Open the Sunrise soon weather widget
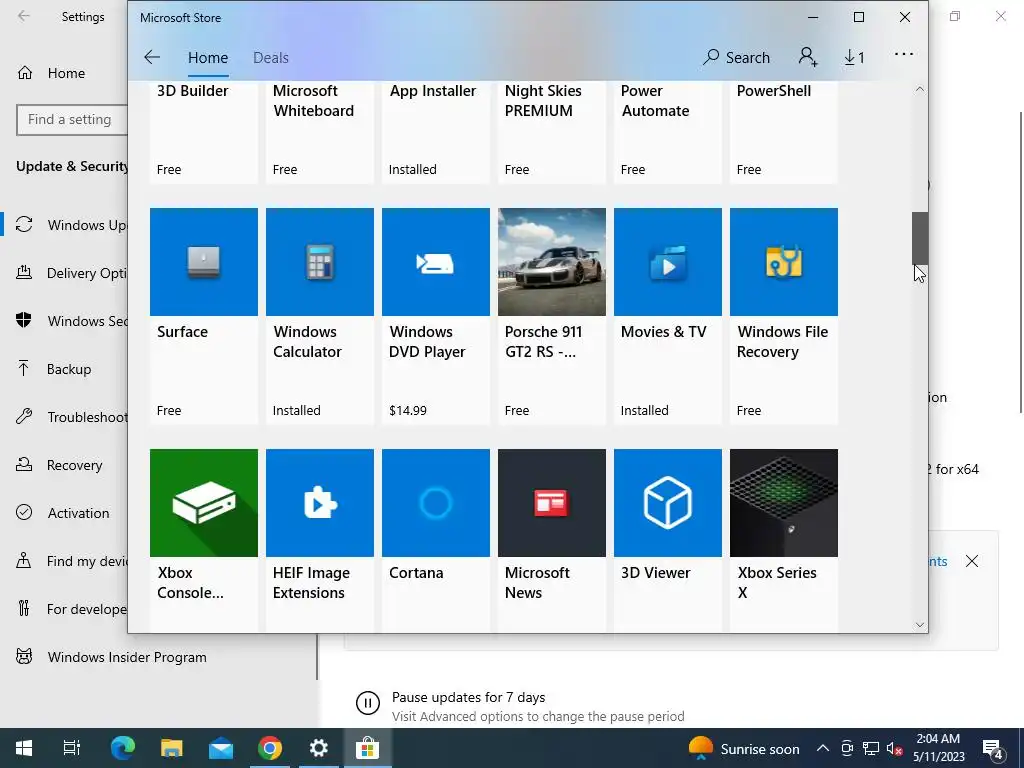Viewport: 1024px width, 768px height. coord(744,748)
